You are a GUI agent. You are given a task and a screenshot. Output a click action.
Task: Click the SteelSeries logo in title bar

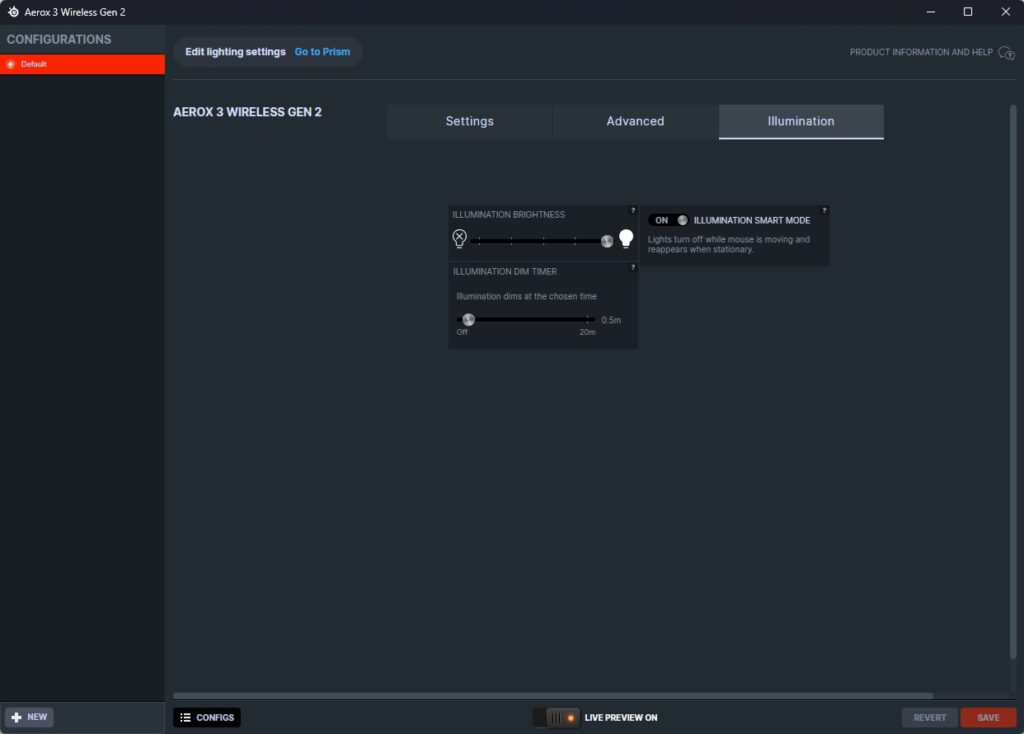(13, 12)
